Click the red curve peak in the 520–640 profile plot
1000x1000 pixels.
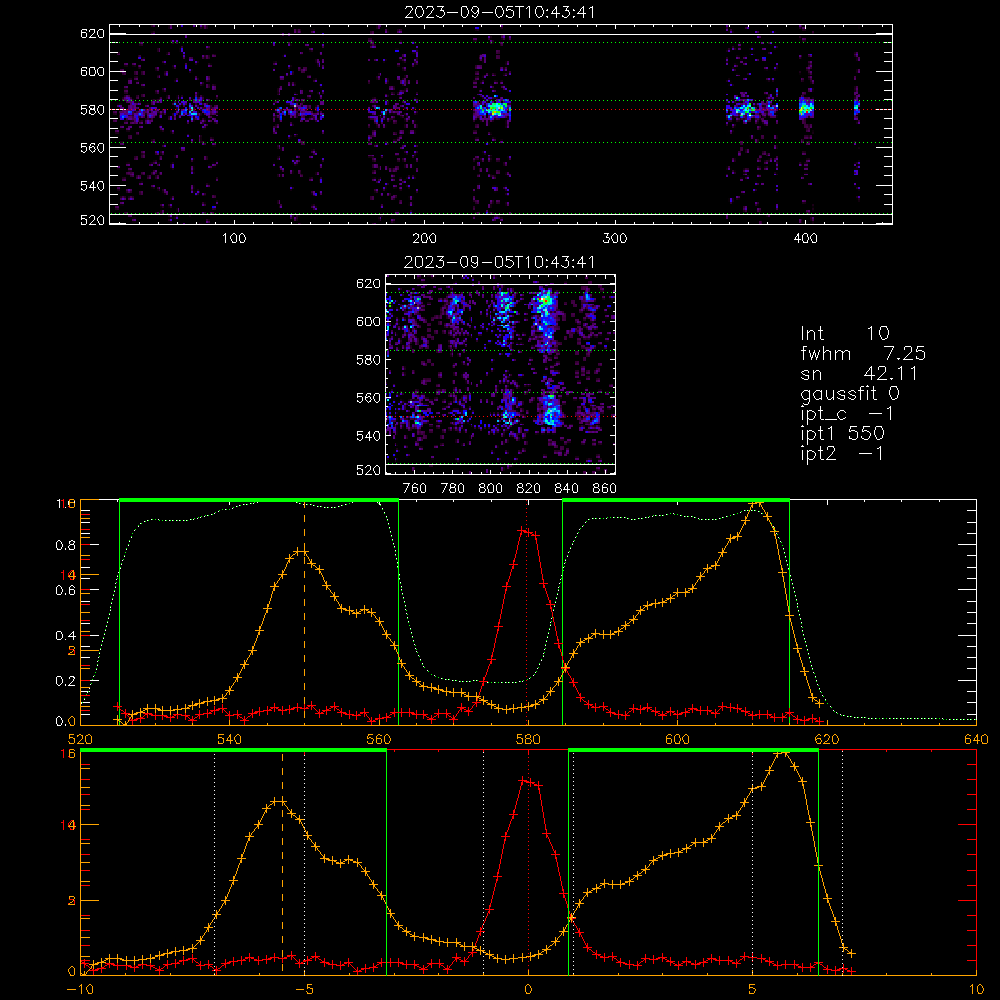pyautogui.click(x=524, y=529)
